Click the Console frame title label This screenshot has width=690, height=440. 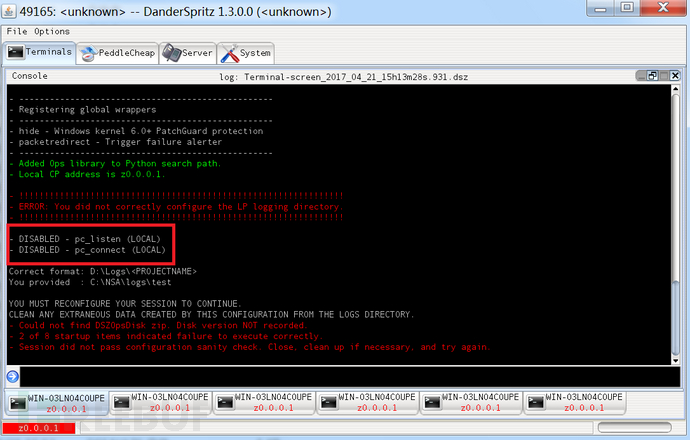click(29, 76)
